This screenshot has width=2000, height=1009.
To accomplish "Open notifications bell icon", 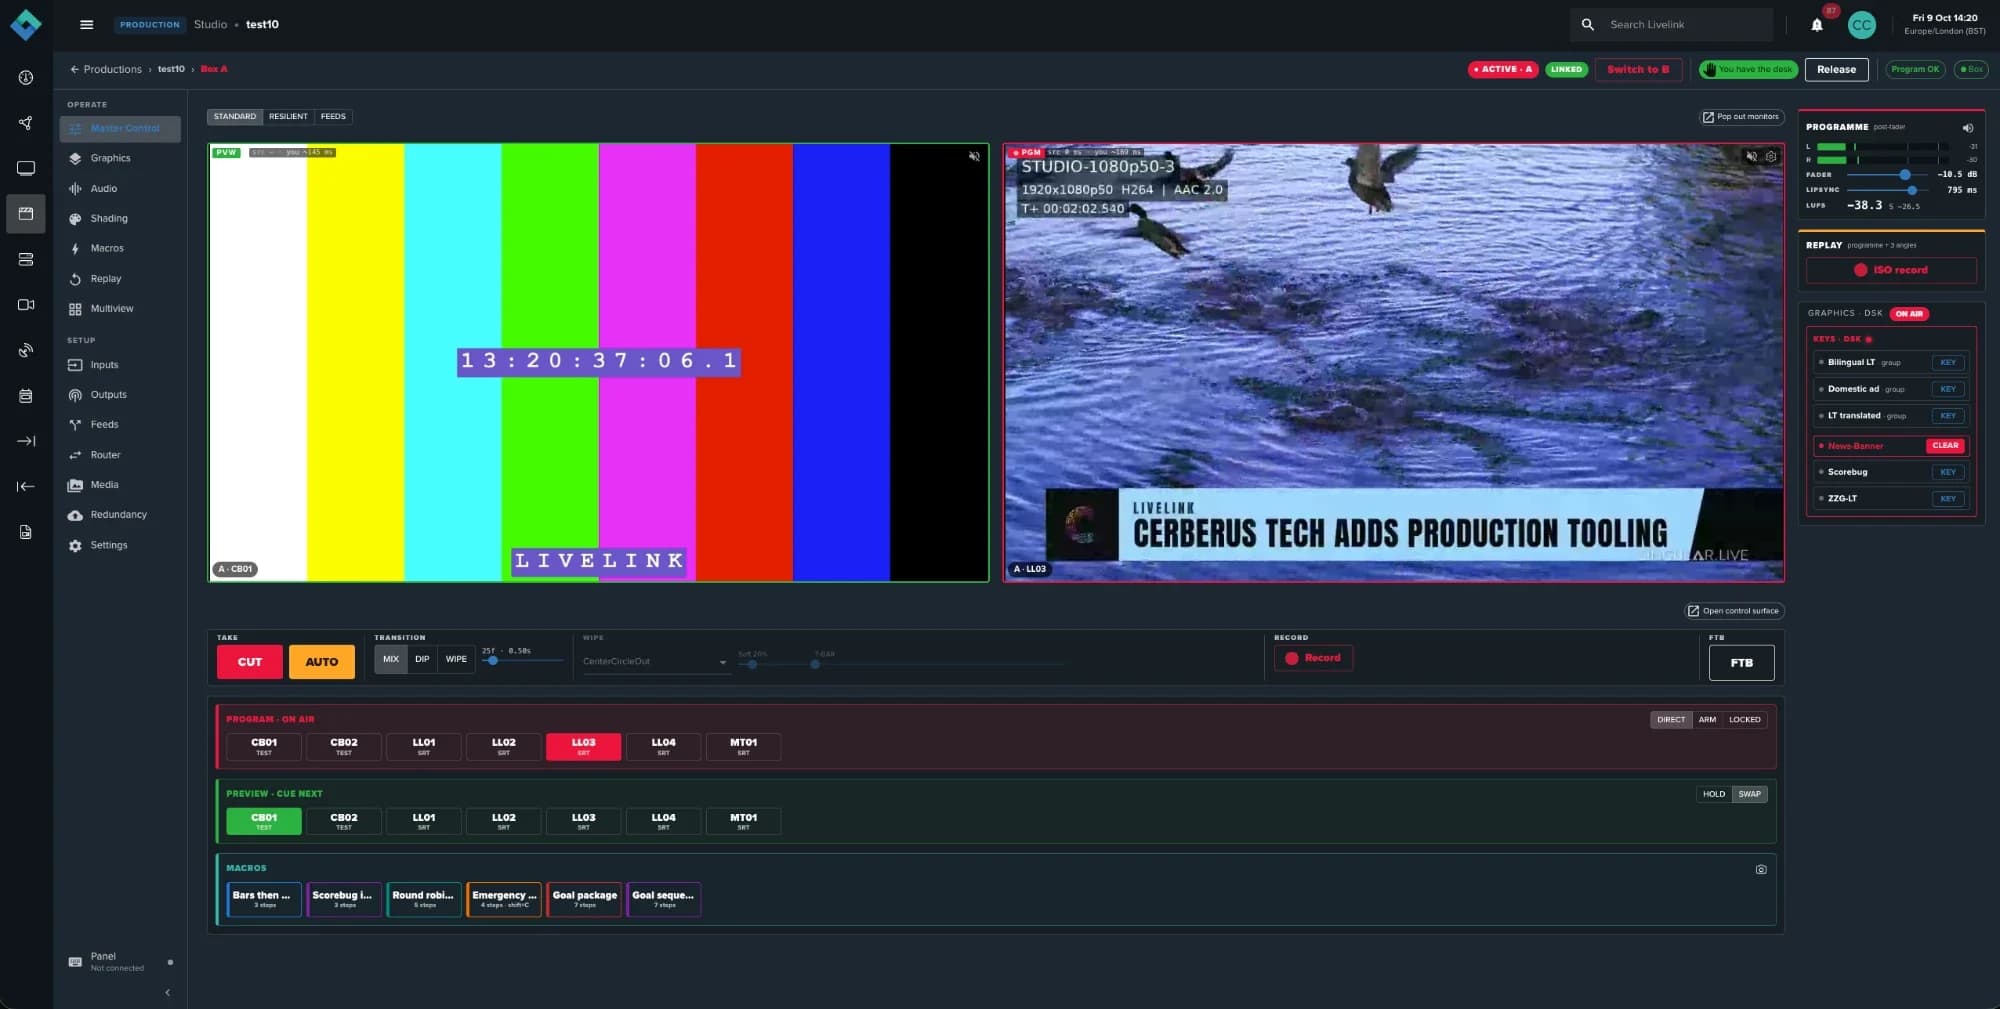I will (x=1817, y=25).
